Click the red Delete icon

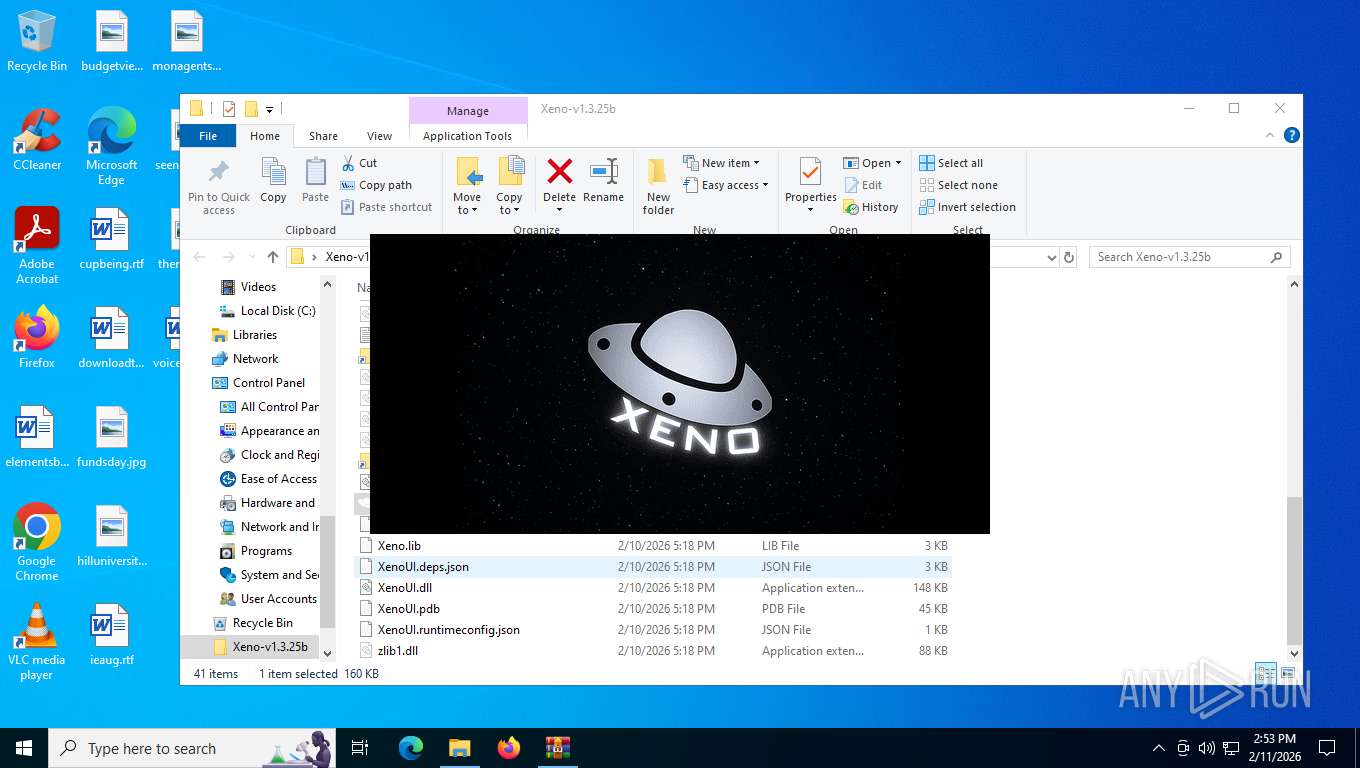pos(559,171)
